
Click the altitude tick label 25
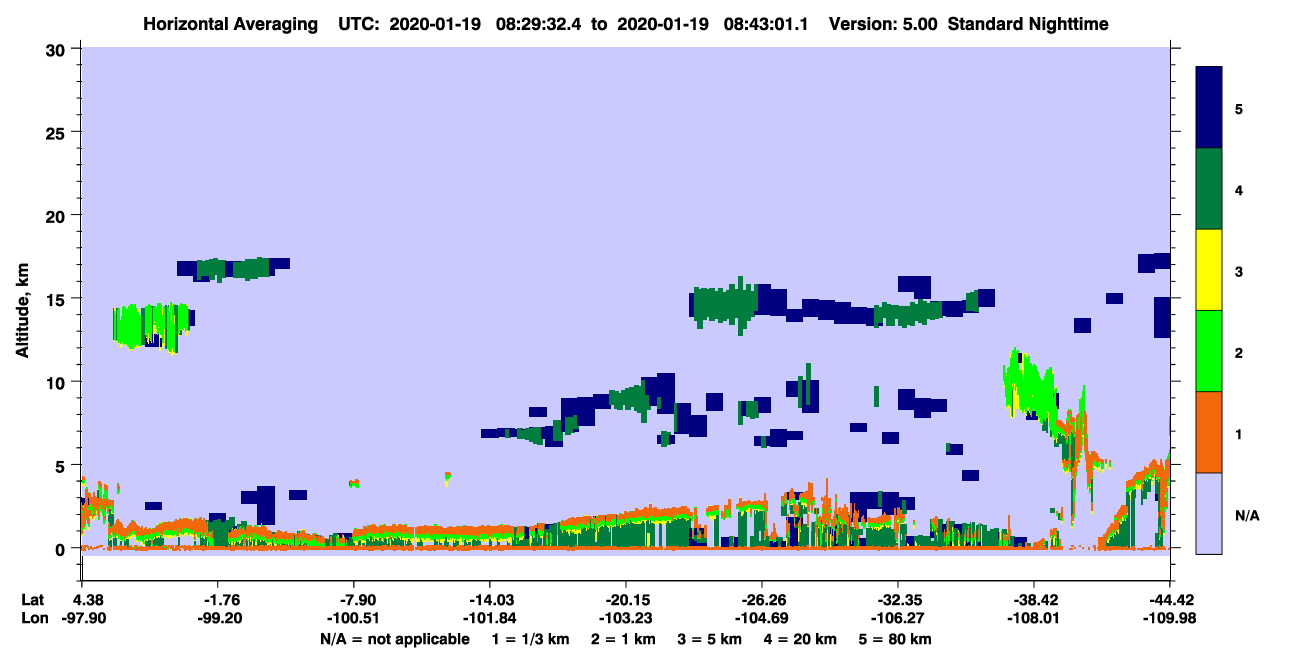pyautogui.click(x=58, y=132)
